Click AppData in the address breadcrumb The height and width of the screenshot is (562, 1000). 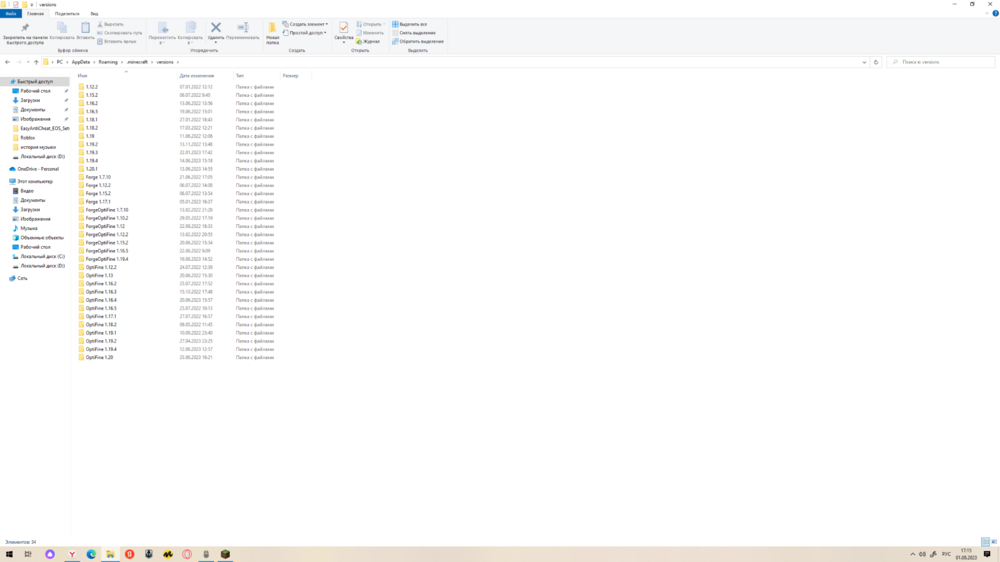(81, 62)
